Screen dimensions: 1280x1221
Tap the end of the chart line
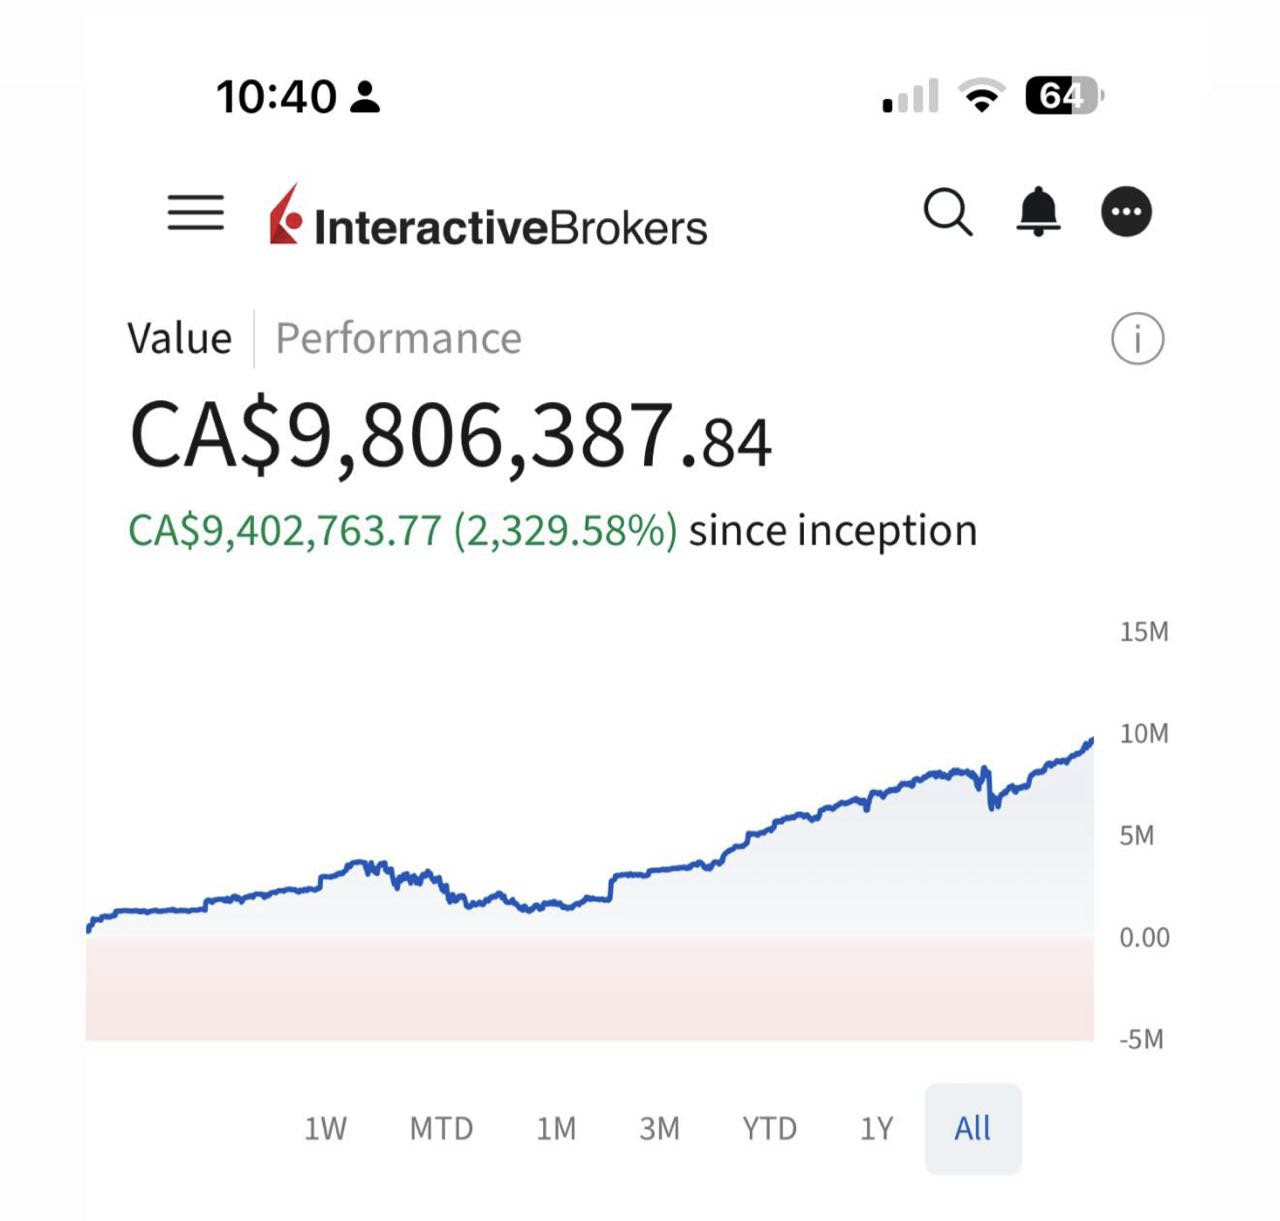click(1091, 741)
